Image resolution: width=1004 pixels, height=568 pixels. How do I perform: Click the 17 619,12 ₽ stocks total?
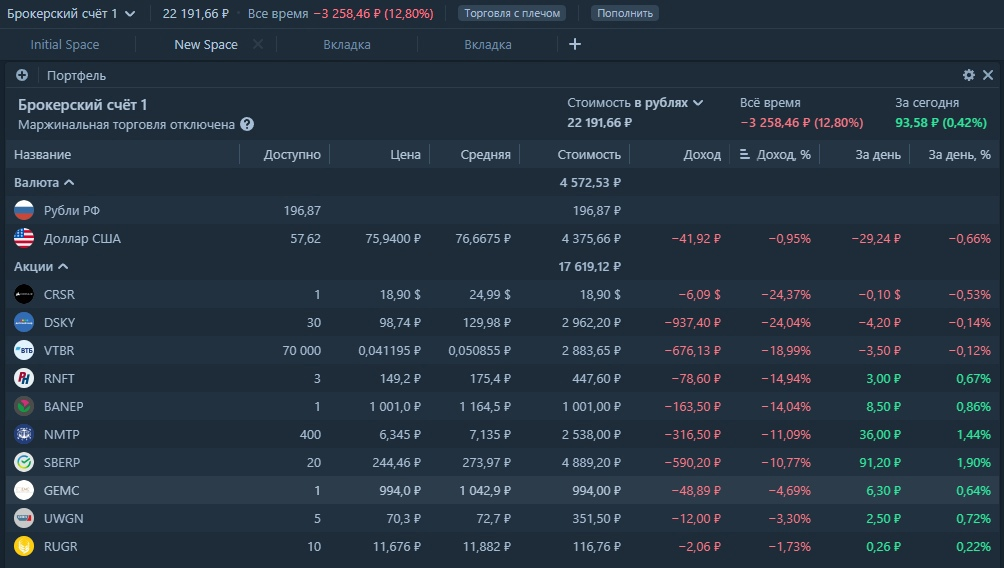click(589, 266)
